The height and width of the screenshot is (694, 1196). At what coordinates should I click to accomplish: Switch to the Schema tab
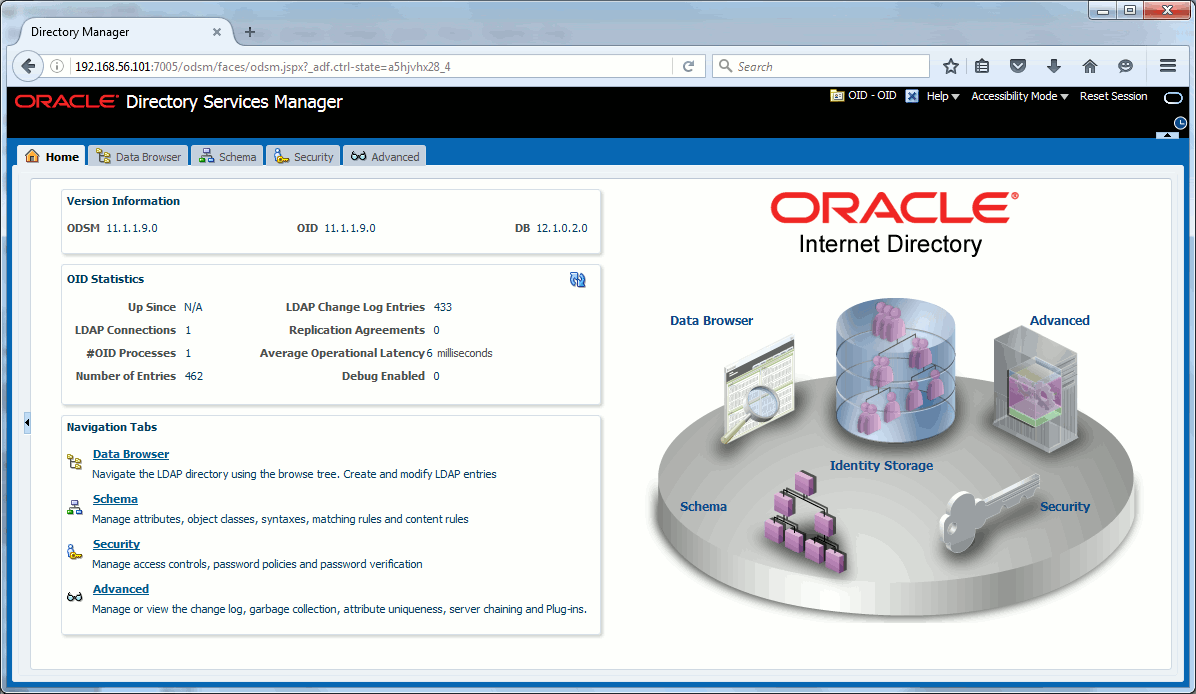point(227,156)
